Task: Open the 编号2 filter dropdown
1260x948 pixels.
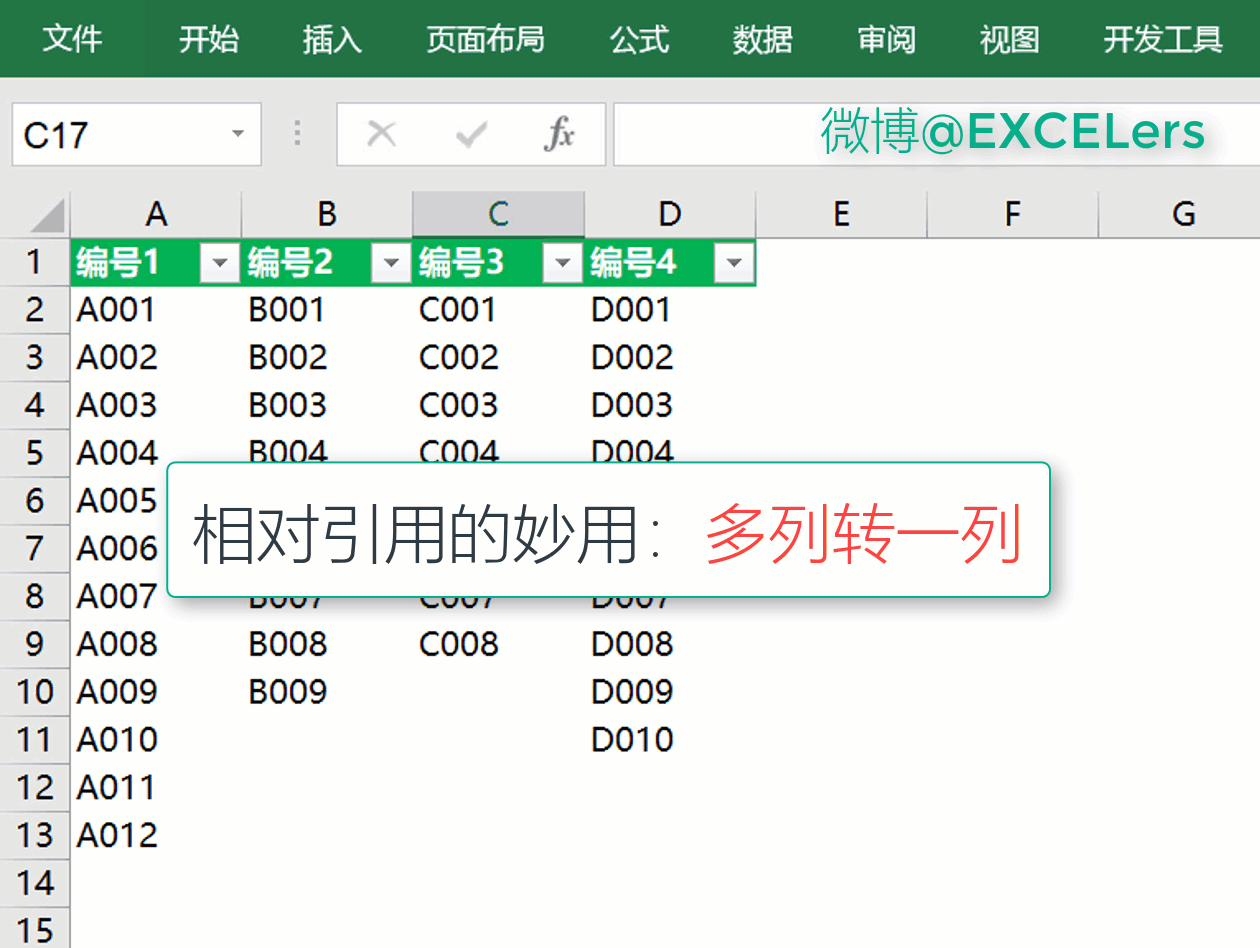Action: pyautogui.click(x=391, y=264)
